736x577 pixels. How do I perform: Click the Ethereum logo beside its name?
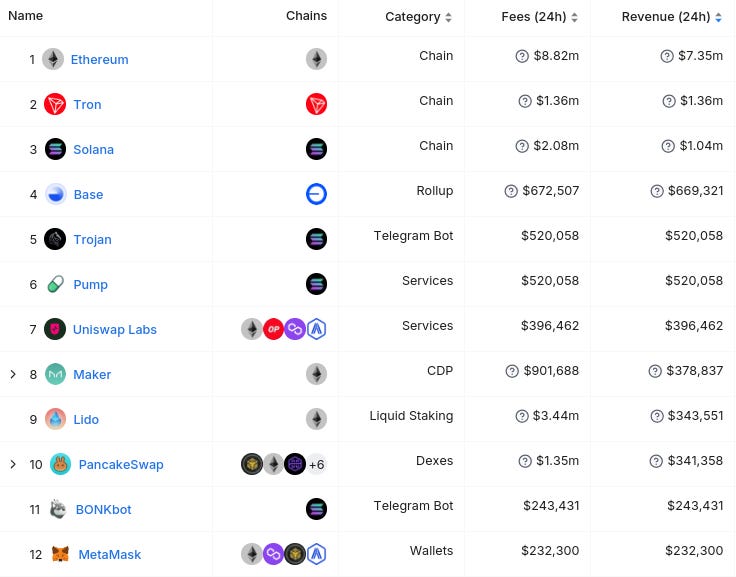pos(53,59)
